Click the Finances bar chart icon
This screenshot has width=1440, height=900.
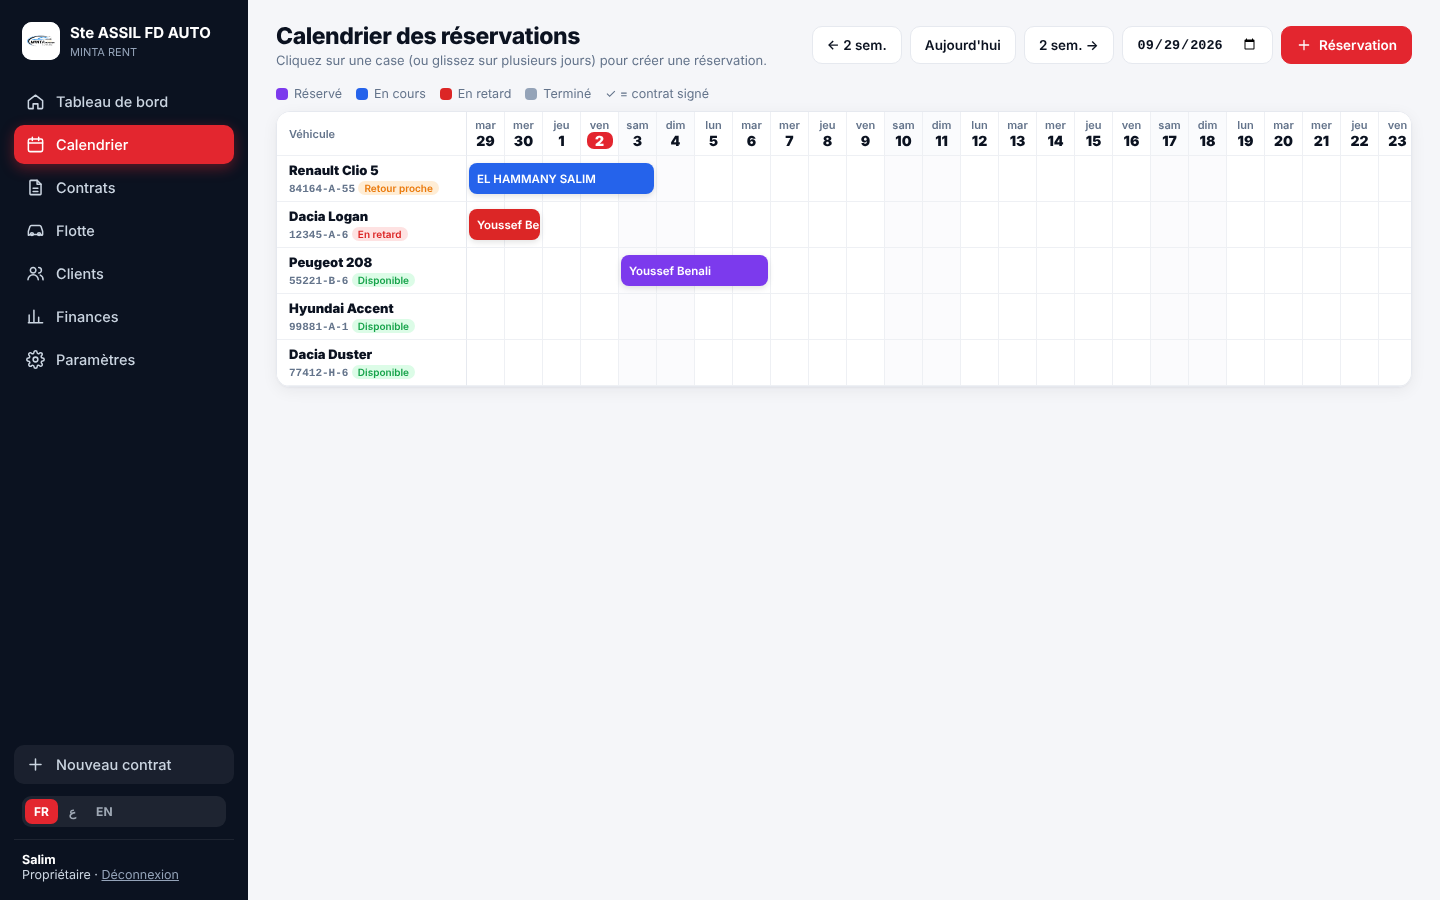tap(35, 317)
